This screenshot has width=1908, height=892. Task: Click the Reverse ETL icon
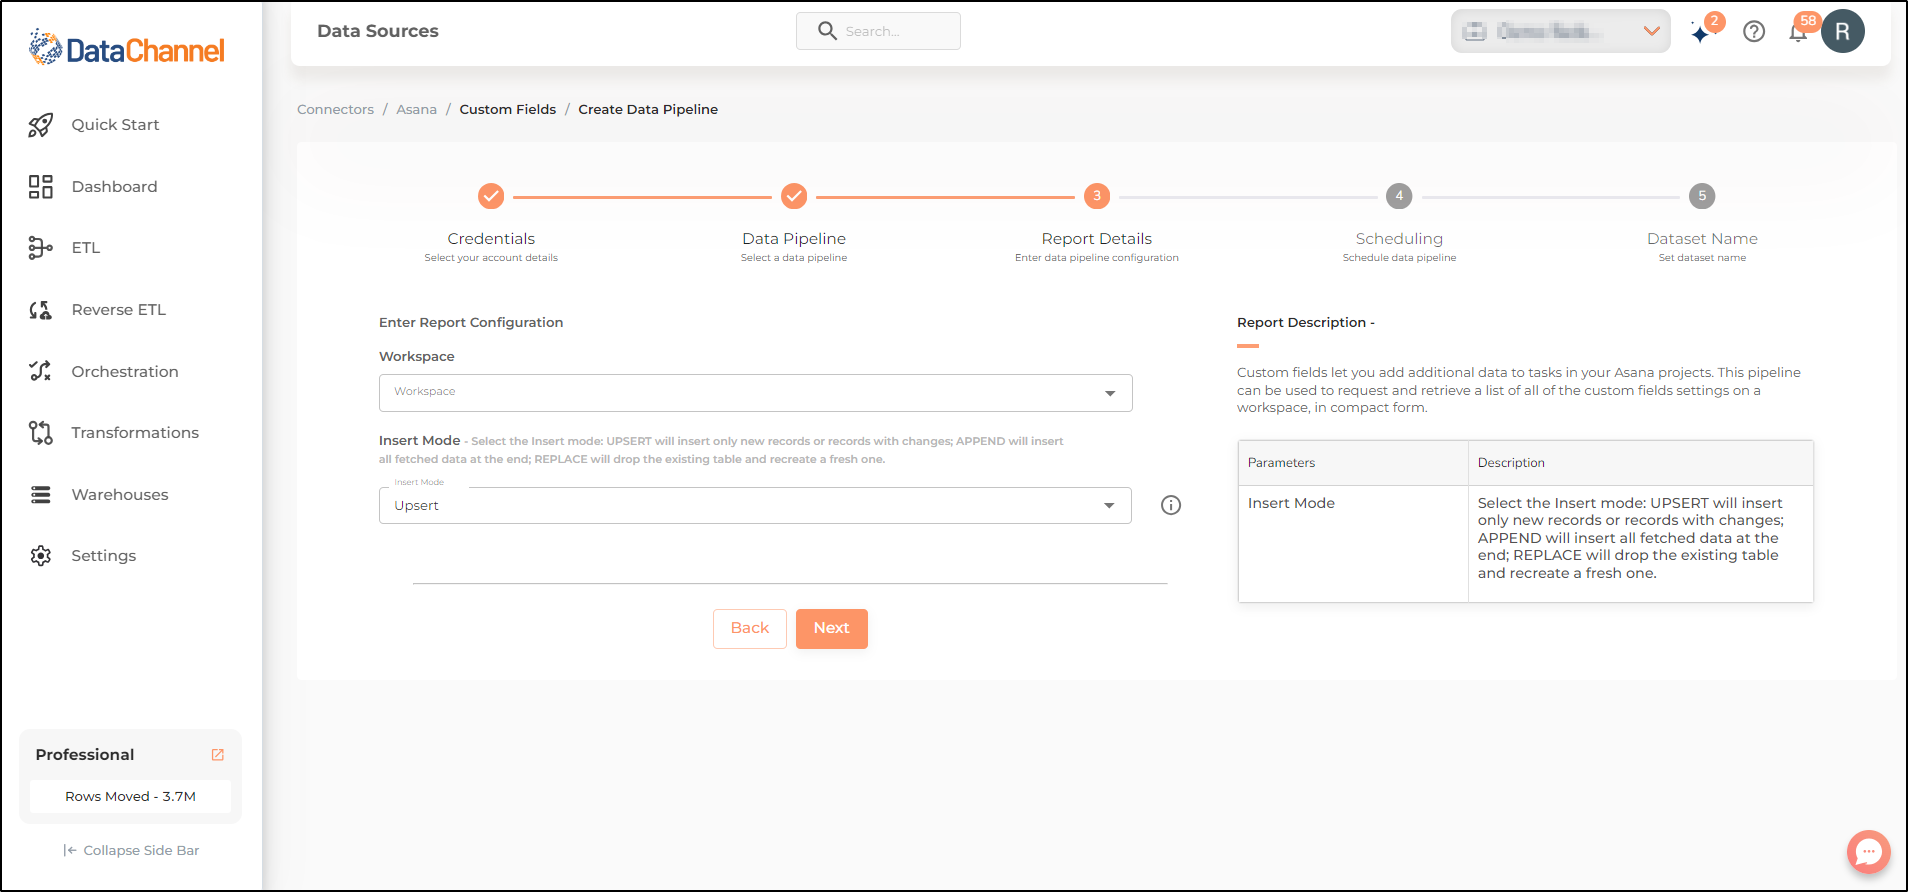(40, 310)
